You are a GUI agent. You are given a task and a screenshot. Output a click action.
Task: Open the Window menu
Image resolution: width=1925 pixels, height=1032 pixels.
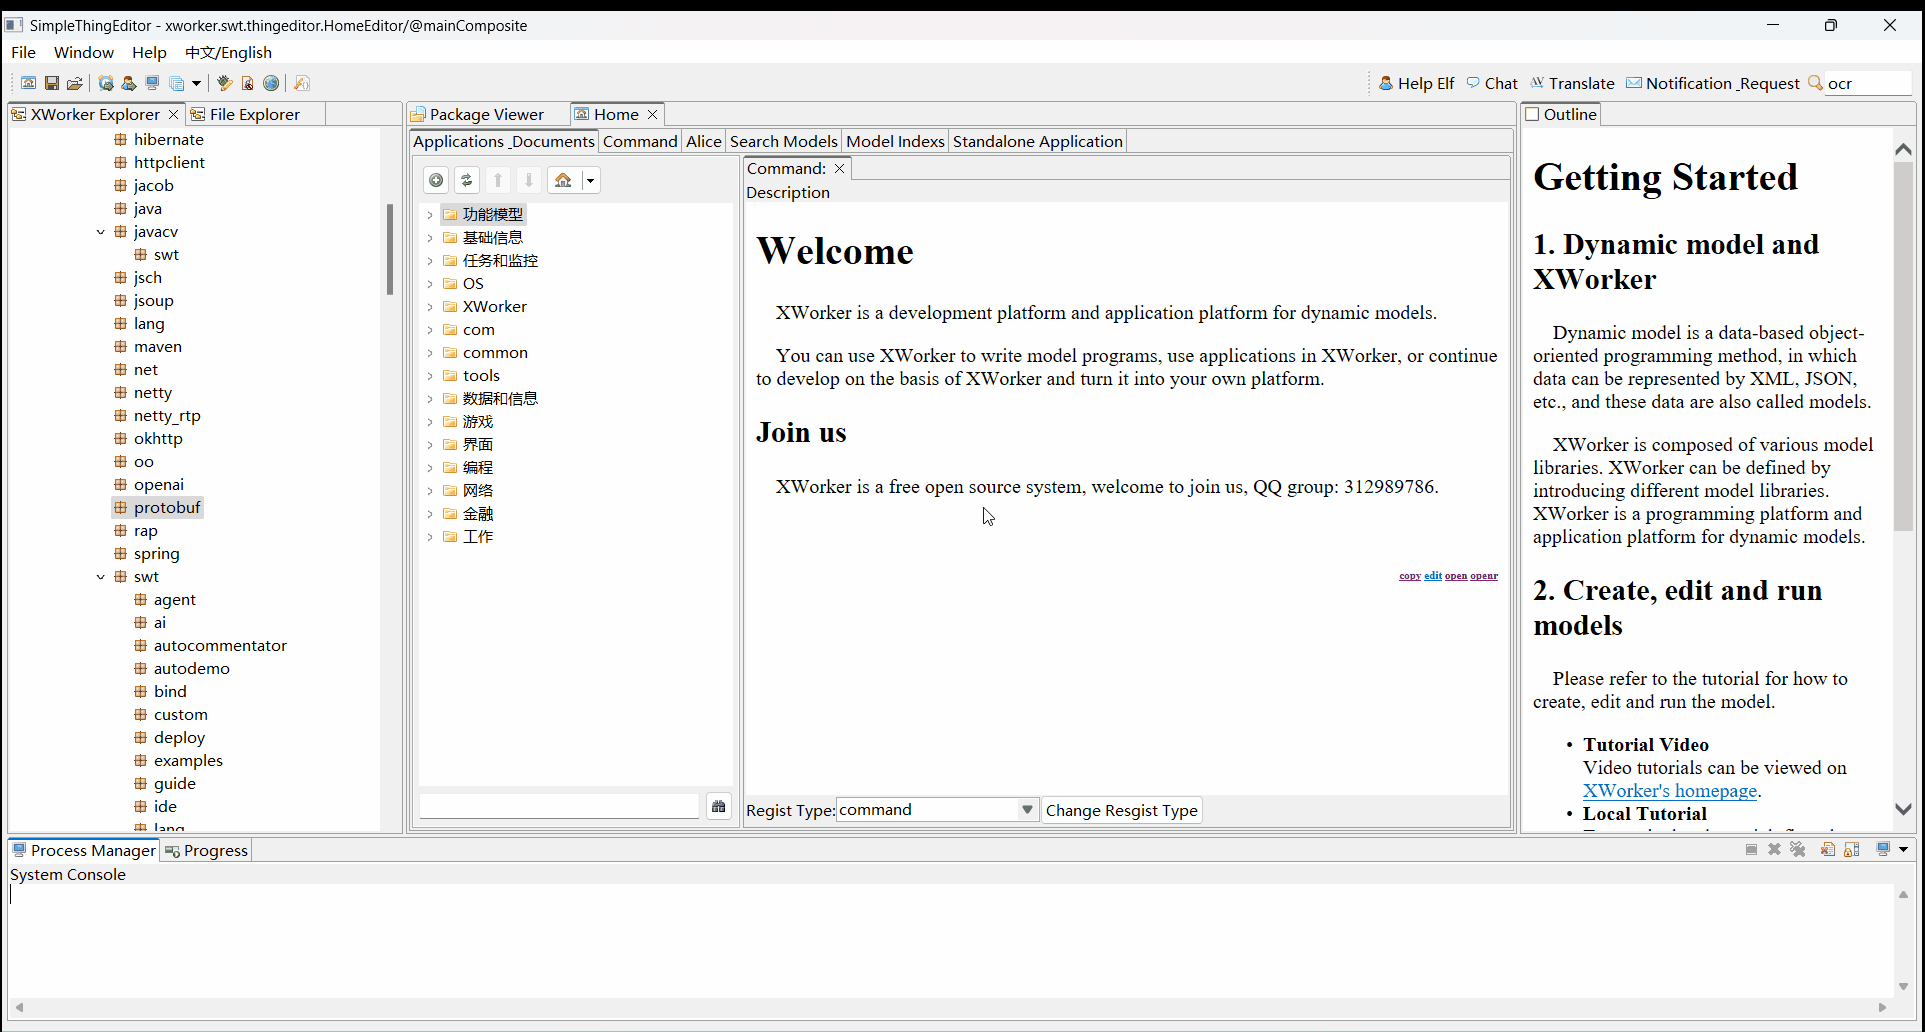click(x=83, y=52)
